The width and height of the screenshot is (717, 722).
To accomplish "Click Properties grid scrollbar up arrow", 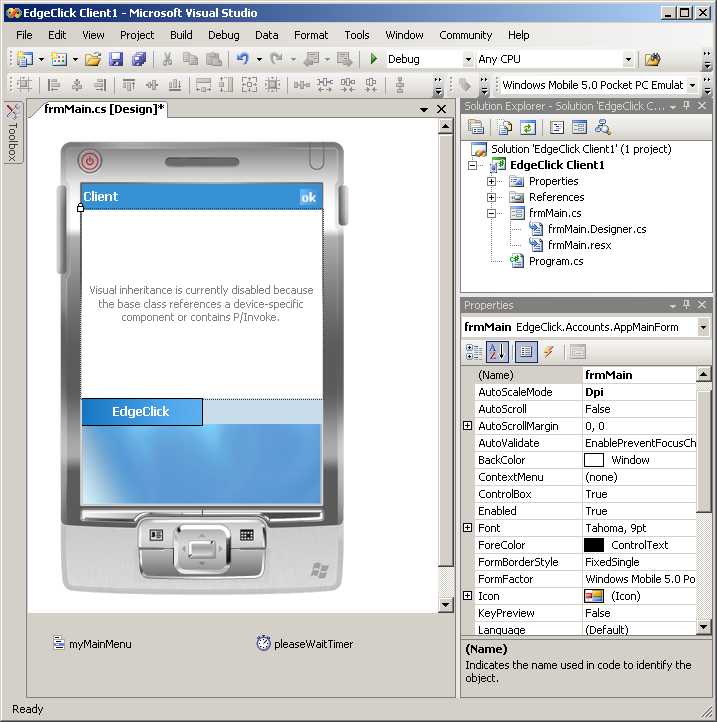I will coord(703,374).
